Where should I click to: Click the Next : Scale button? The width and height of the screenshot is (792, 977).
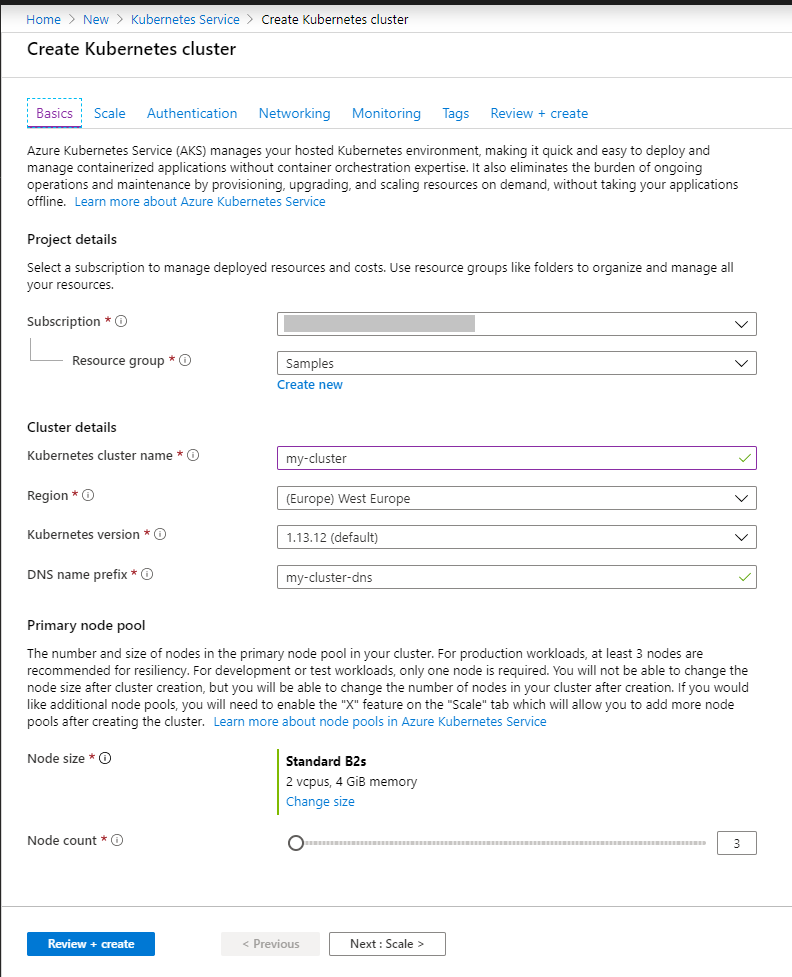[387, 944]
